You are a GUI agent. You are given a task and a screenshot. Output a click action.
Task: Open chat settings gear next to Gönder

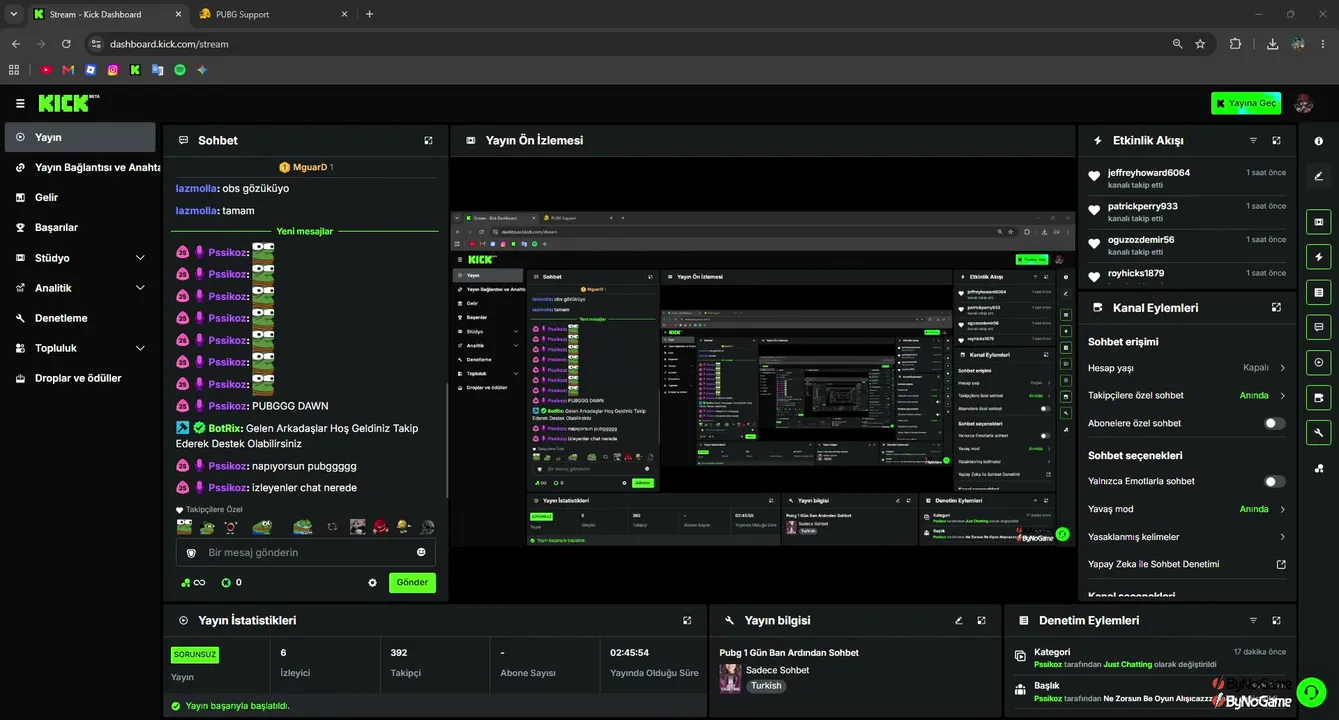(372, 582)
